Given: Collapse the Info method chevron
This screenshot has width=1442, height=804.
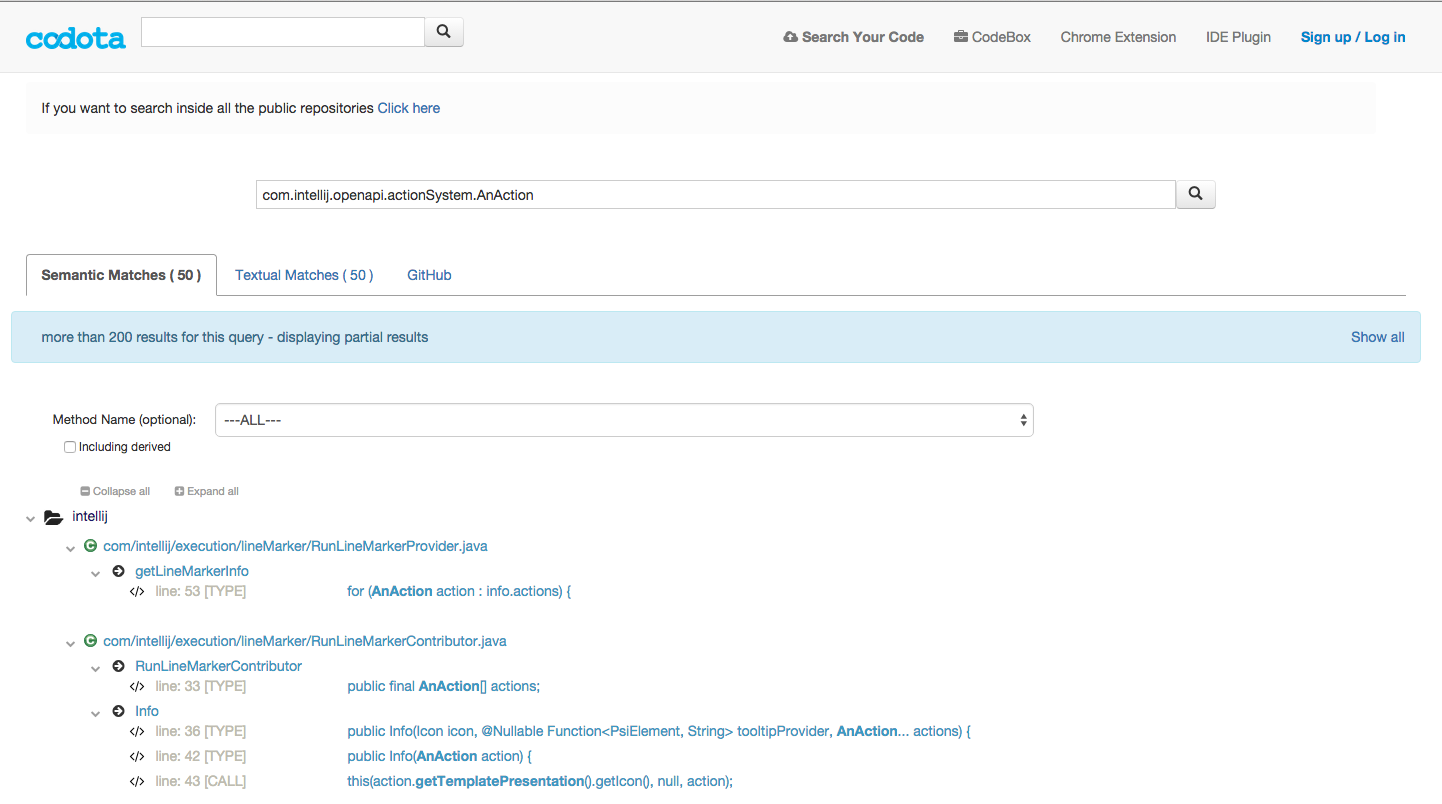Looking at the screenshot, I should click(95, 712).
